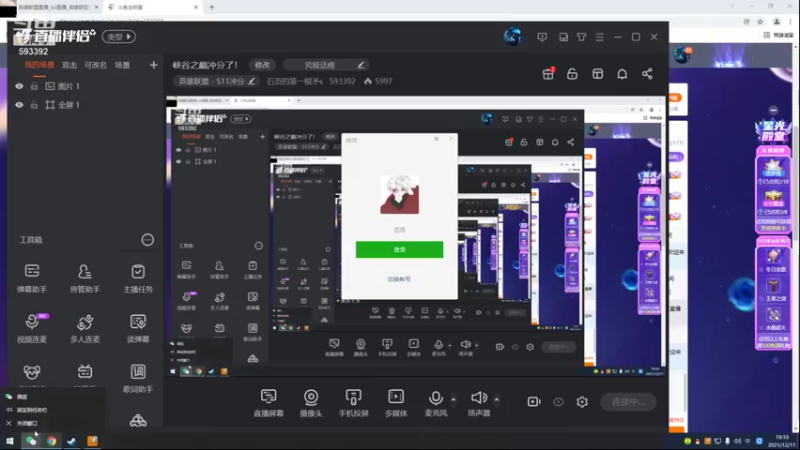Open 读弹幕 tool

[x=138, y=328]
